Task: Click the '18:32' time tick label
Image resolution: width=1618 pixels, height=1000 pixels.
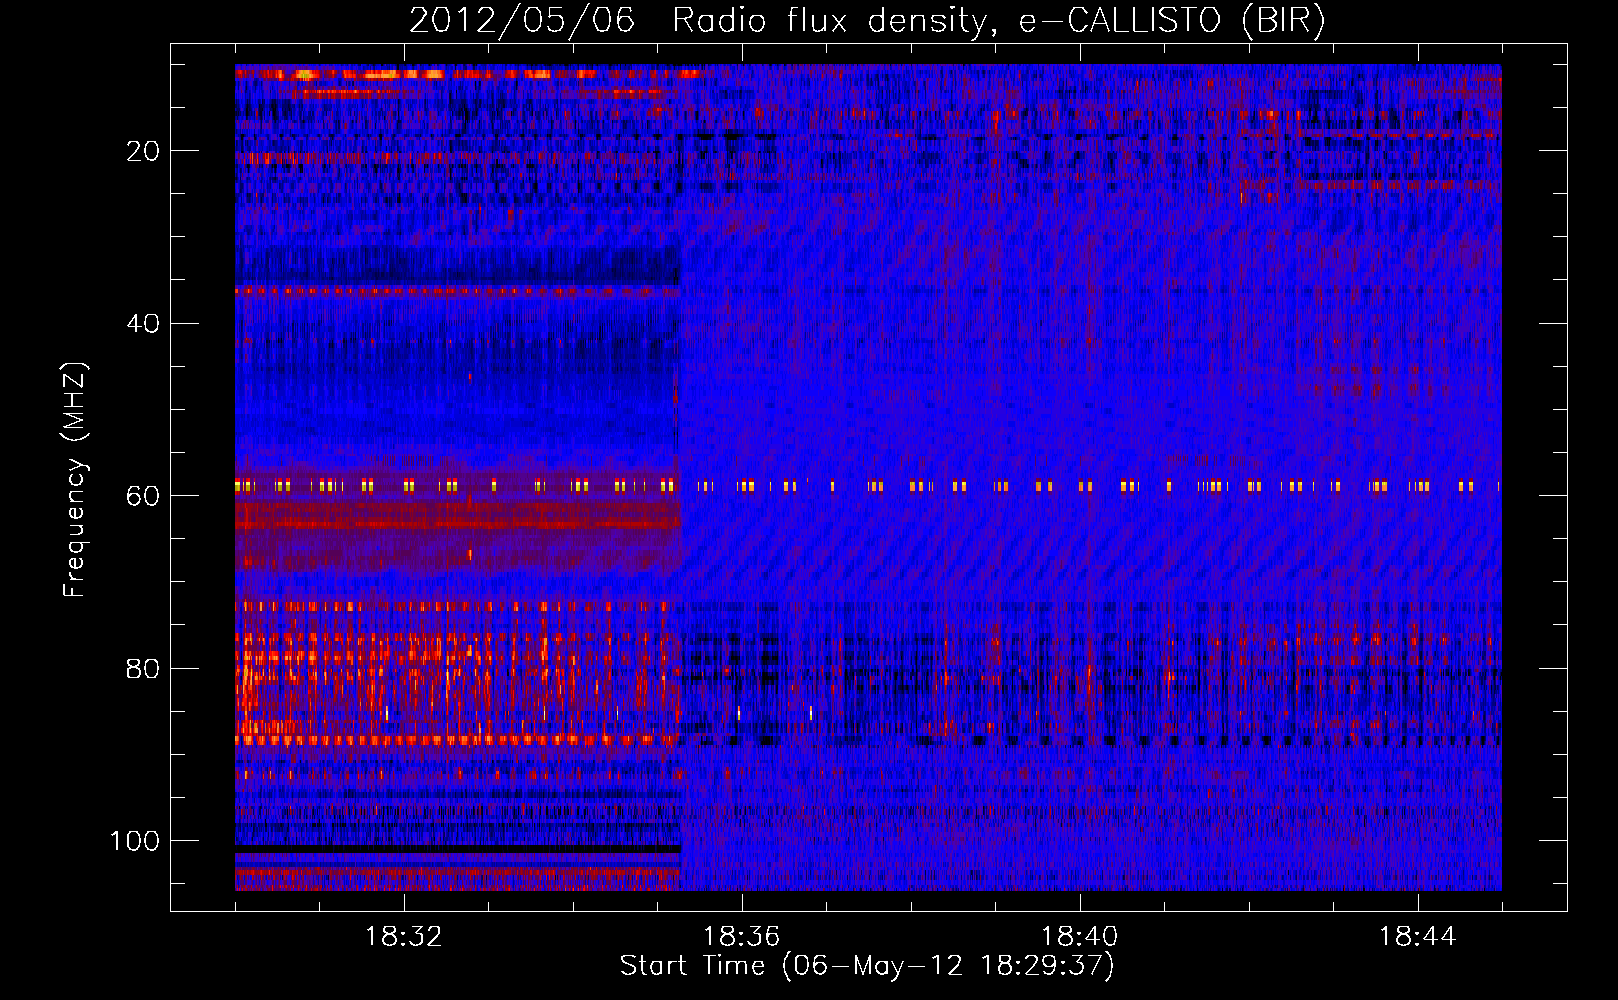Action: click(x=404, y=937)
